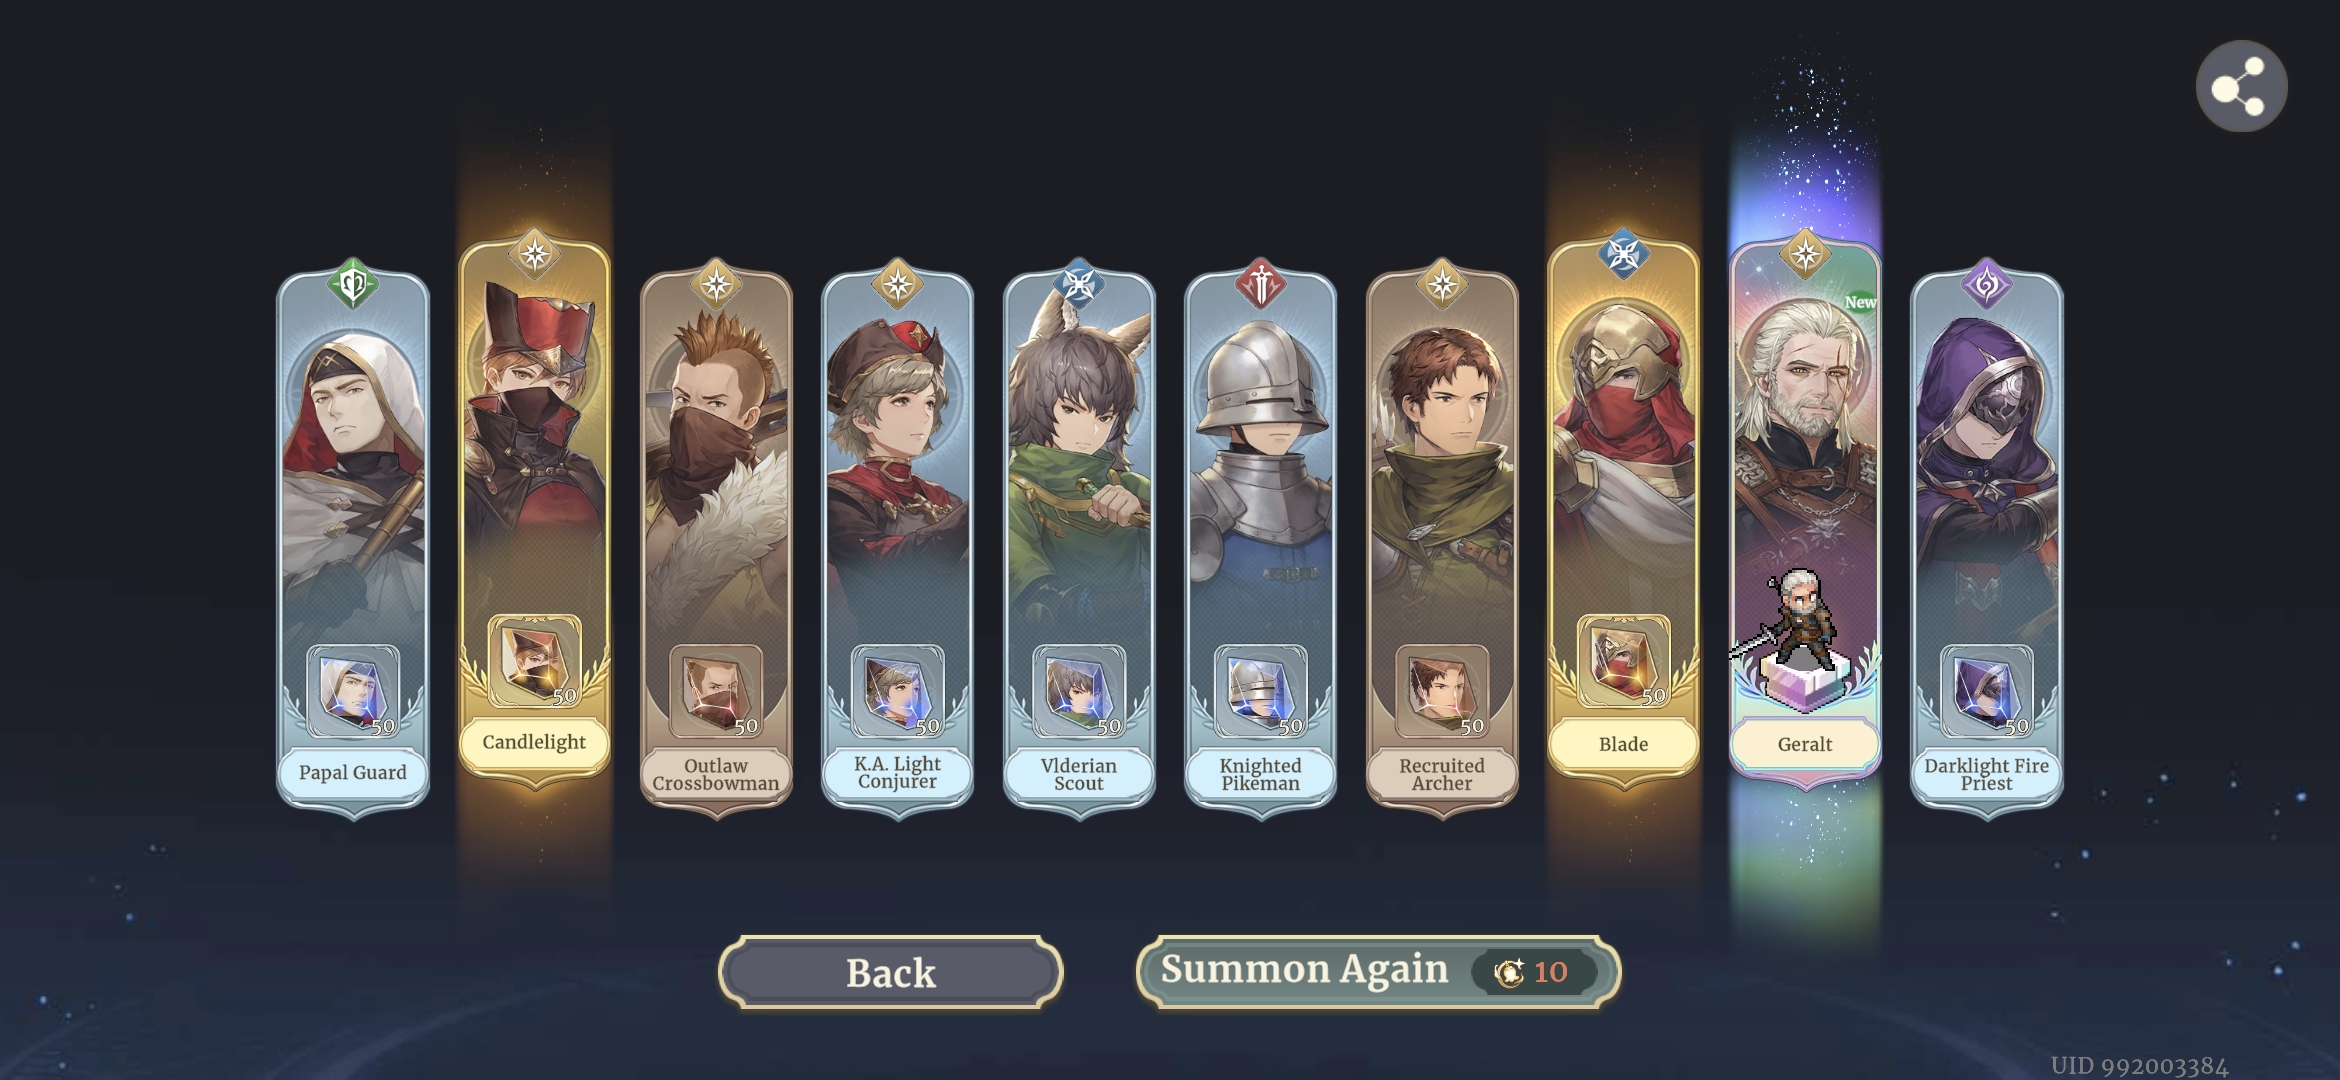Click the Knighted Pikeman shard icon
This screenshot has width=2340, height=1080.
[x=1260, y=691]
